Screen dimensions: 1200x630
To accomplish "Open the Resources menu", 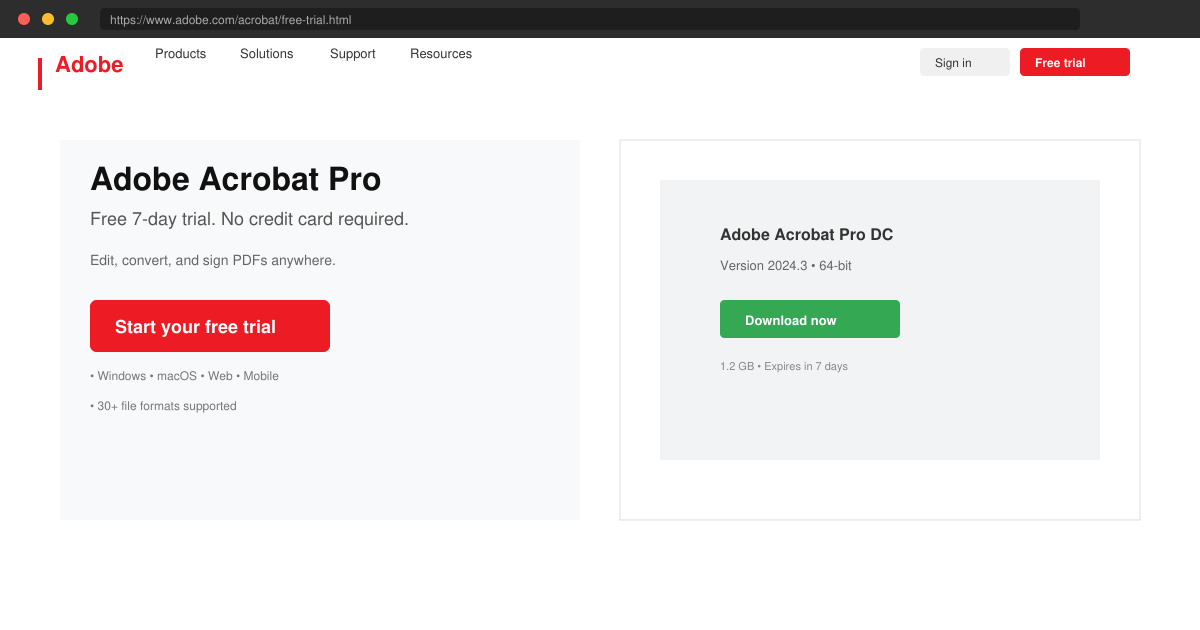I will [x=441, y=54].
